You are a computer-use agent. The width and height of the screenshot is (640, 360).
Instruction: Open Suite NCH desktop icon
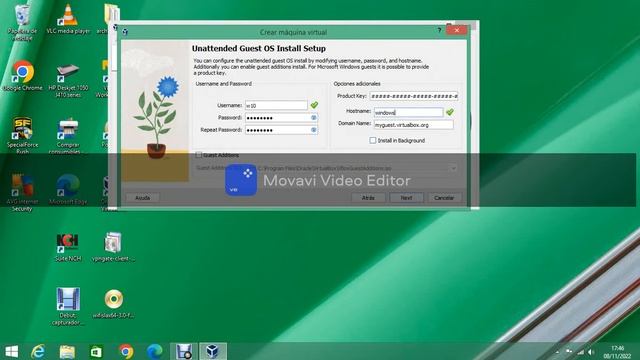(68, 247)
